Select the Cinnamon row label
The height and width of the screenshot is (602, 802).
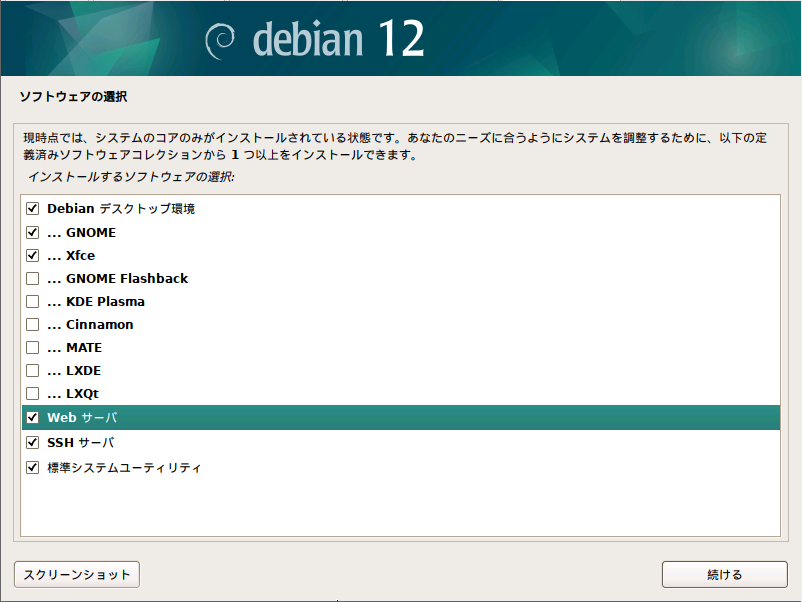pos(91,324)
